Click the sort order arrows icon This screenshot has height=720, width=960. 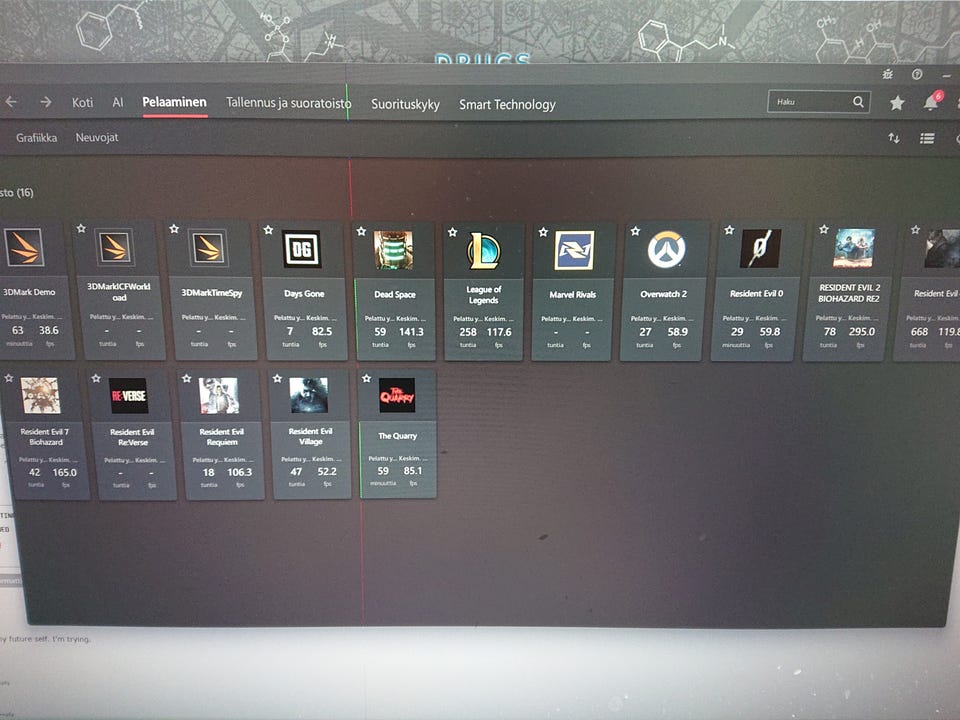[894, 138]
